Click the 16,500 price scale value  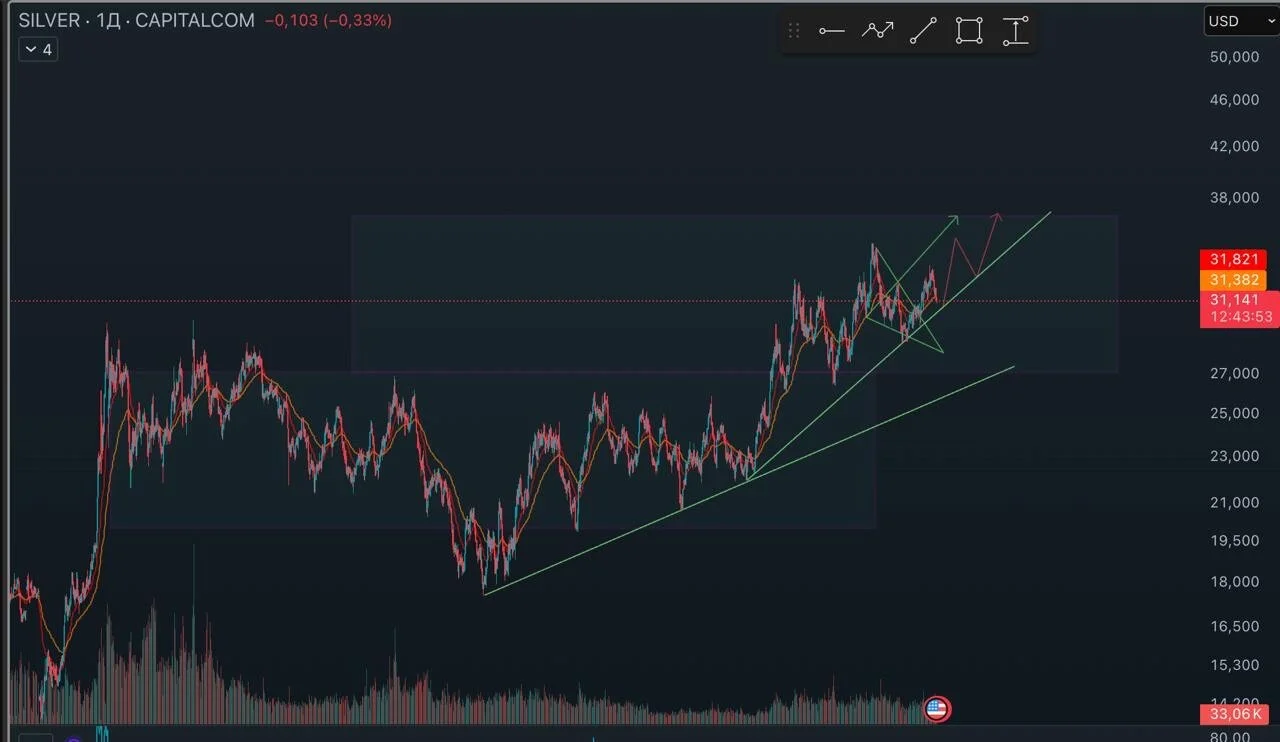1234,627
